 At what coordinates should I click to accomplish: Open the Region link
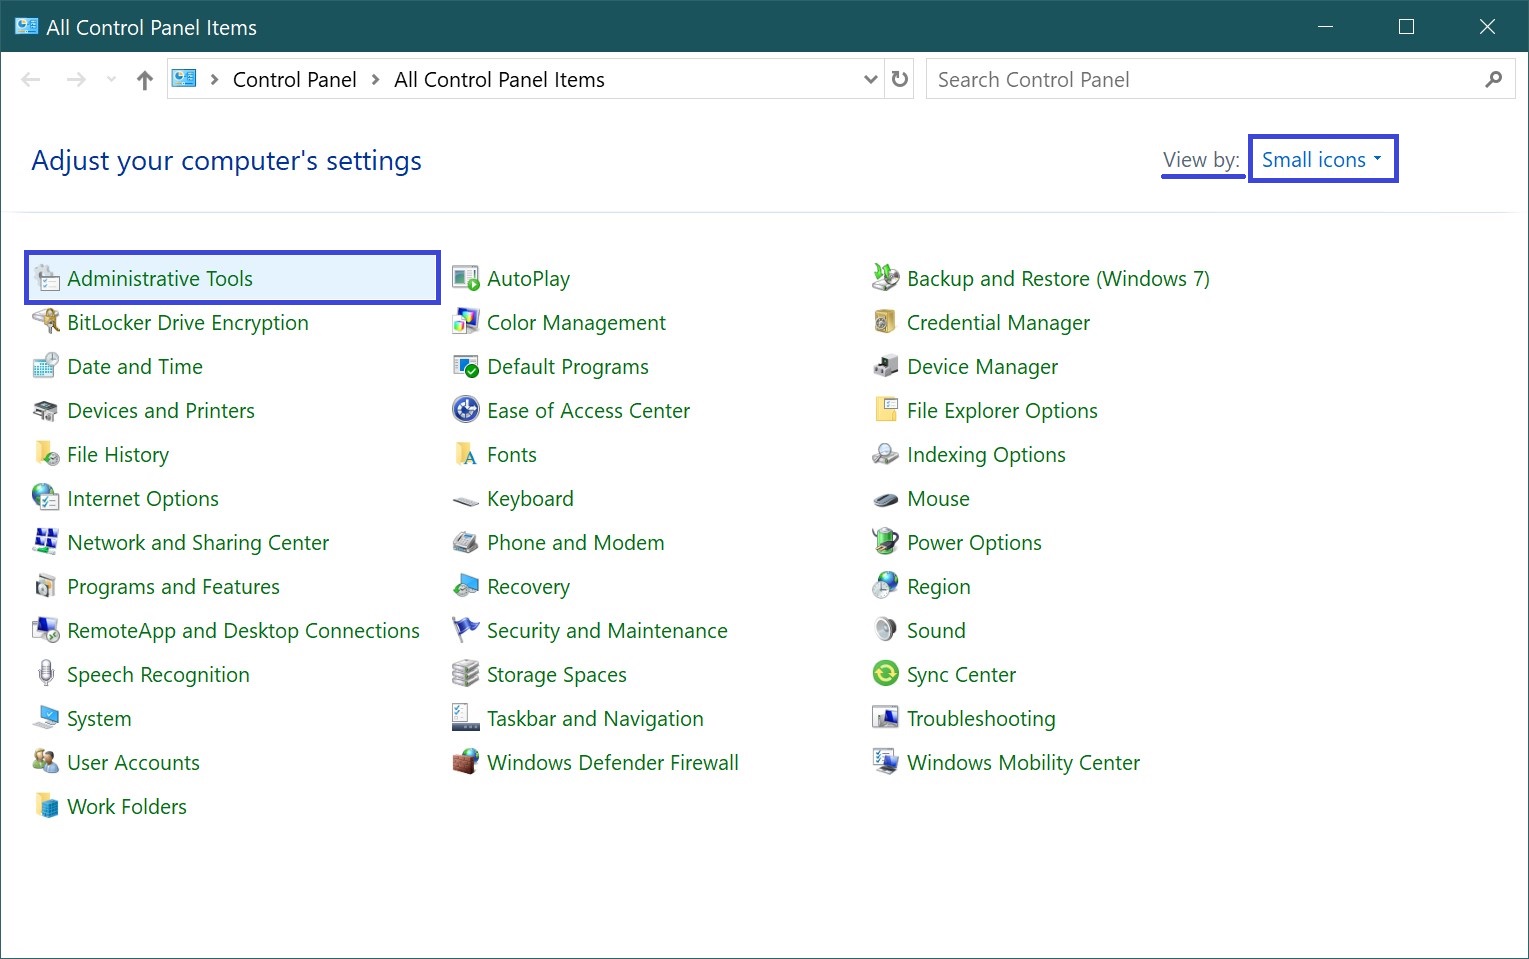click(x=939, y=587)
